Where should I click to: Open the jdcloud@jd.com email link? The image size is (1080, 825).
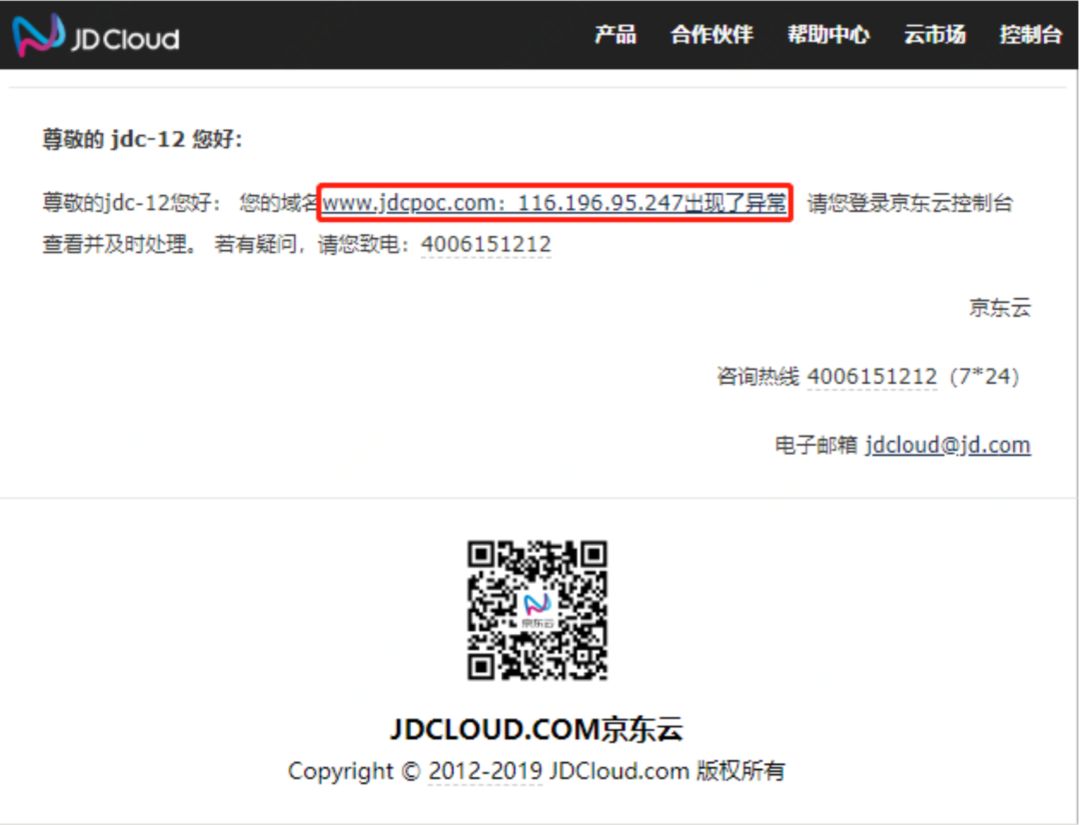click(x=948, y=445)
